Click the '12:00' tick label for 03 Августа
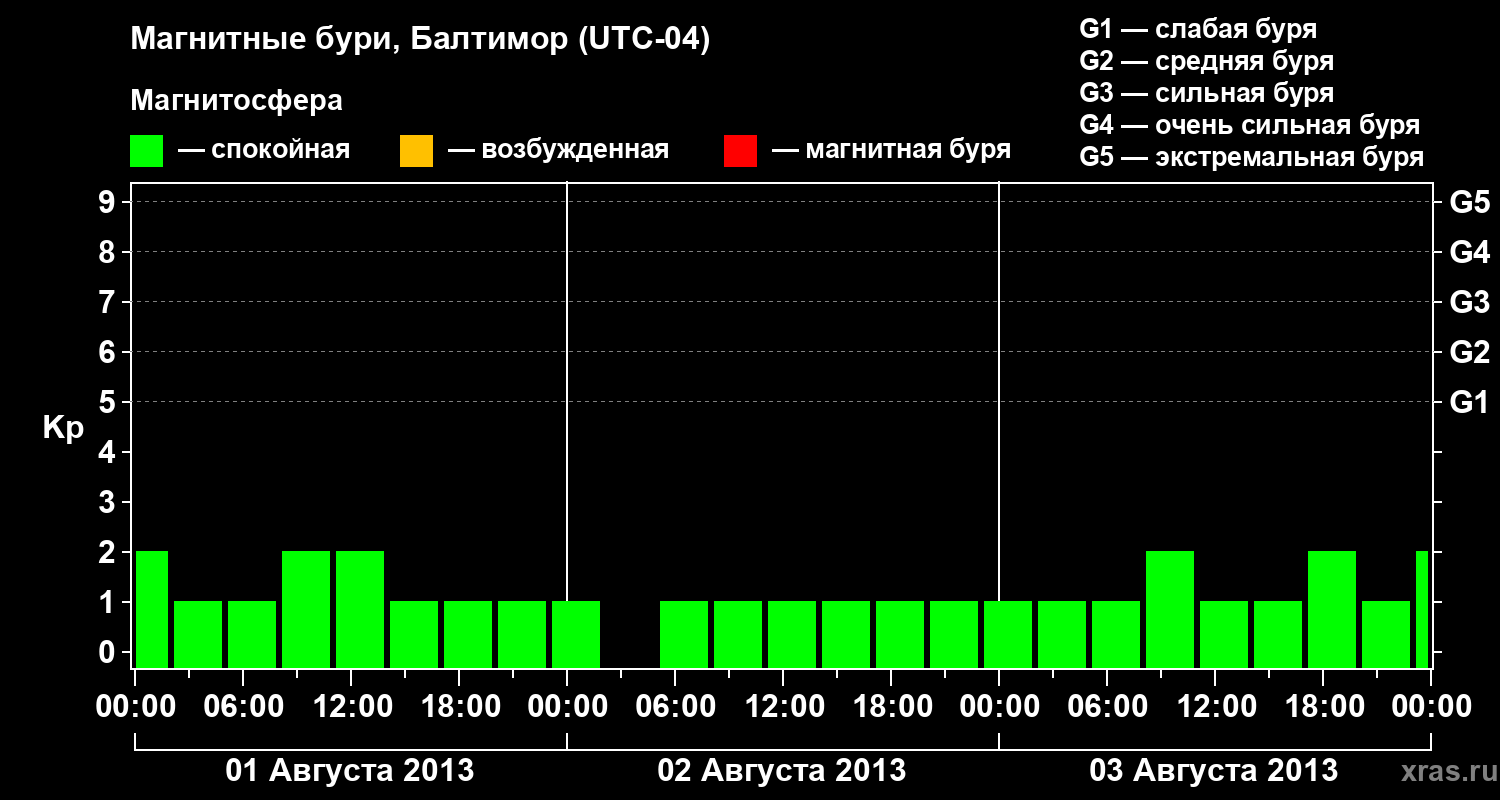Image resolution: width=1500 pixels, height=800 pixels. click(x=1215, y=706)
